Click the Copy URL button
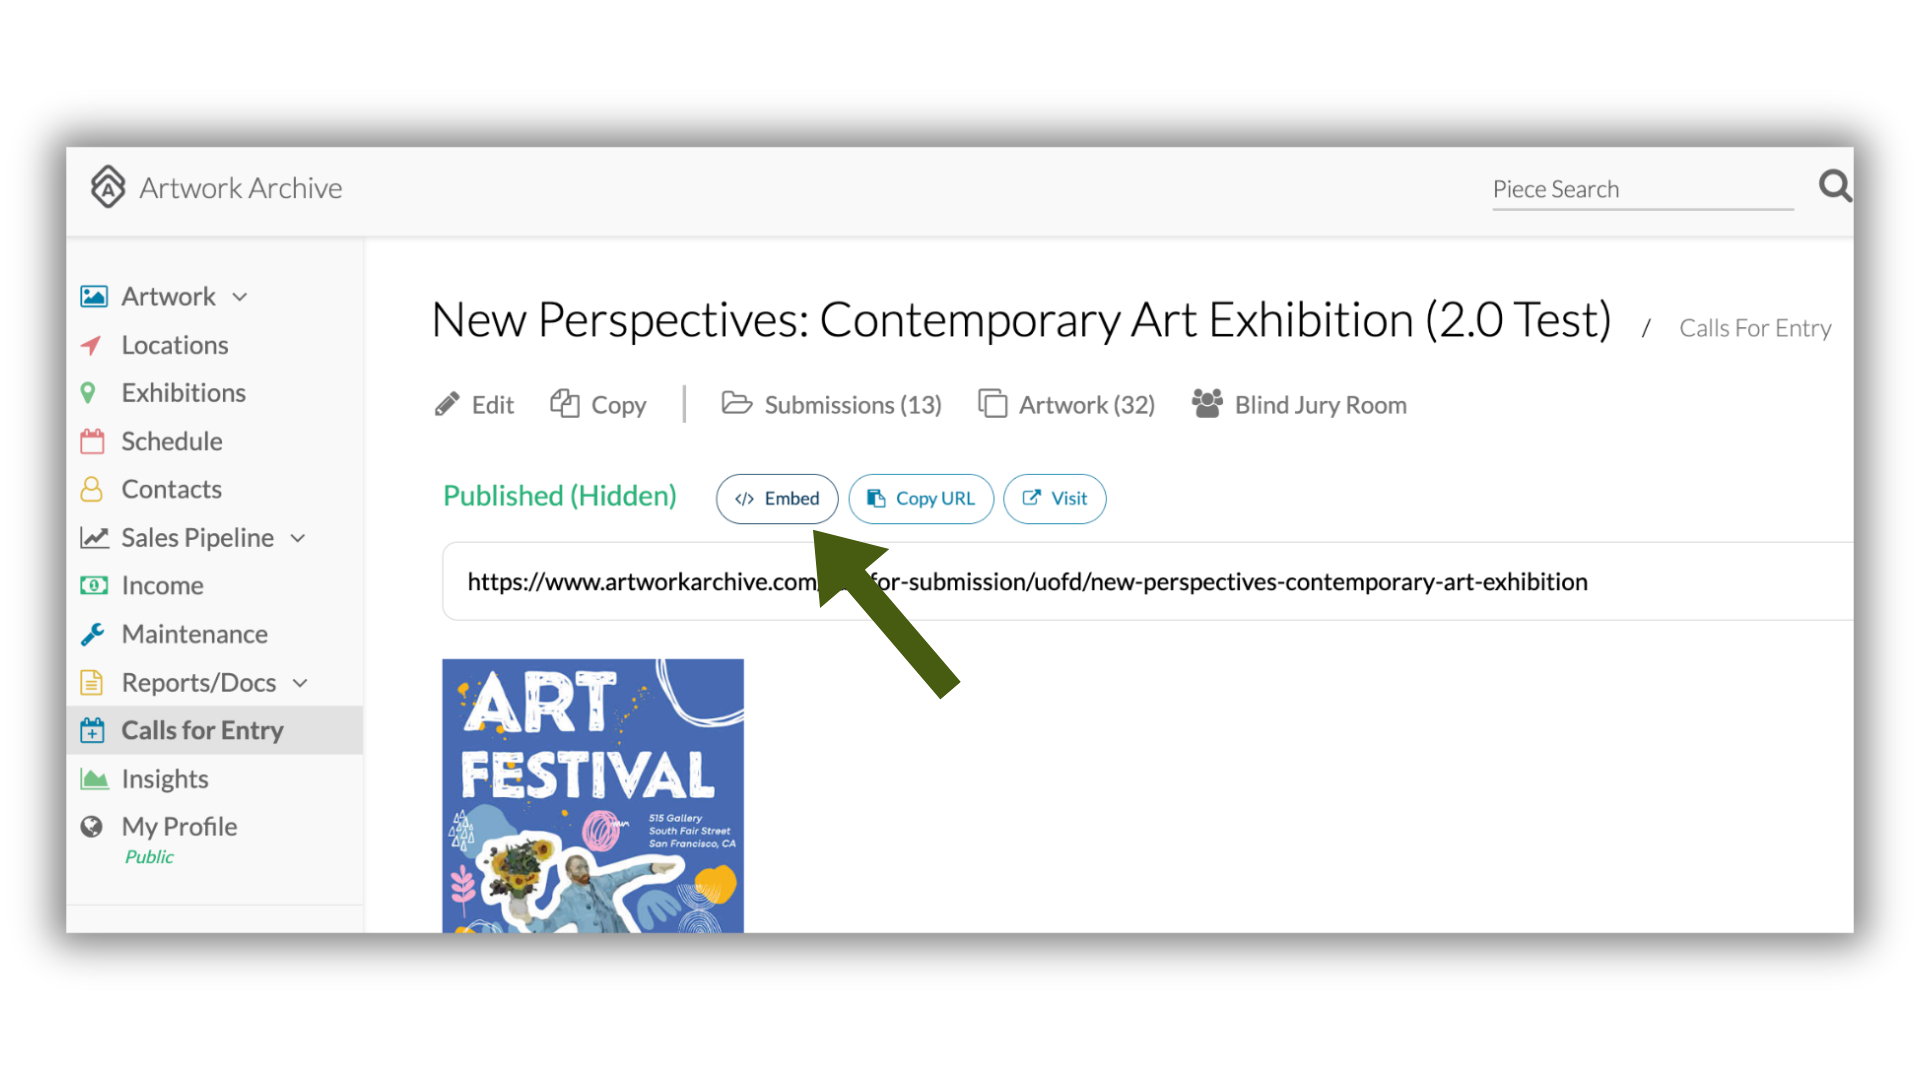 [x=921, y=498]
